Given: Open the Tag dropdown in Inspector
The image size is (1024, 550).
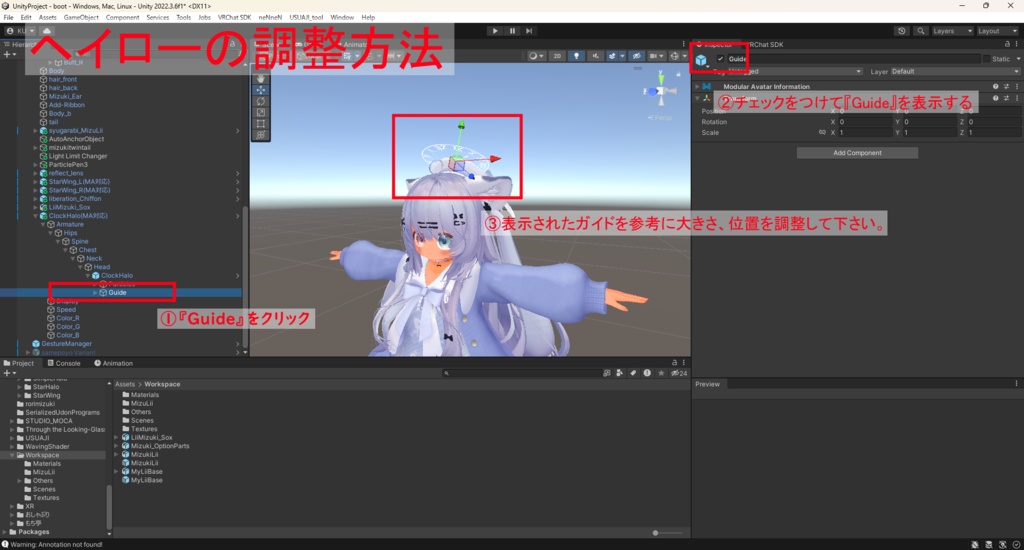Looking at the screenshot, I should point(794,71).
